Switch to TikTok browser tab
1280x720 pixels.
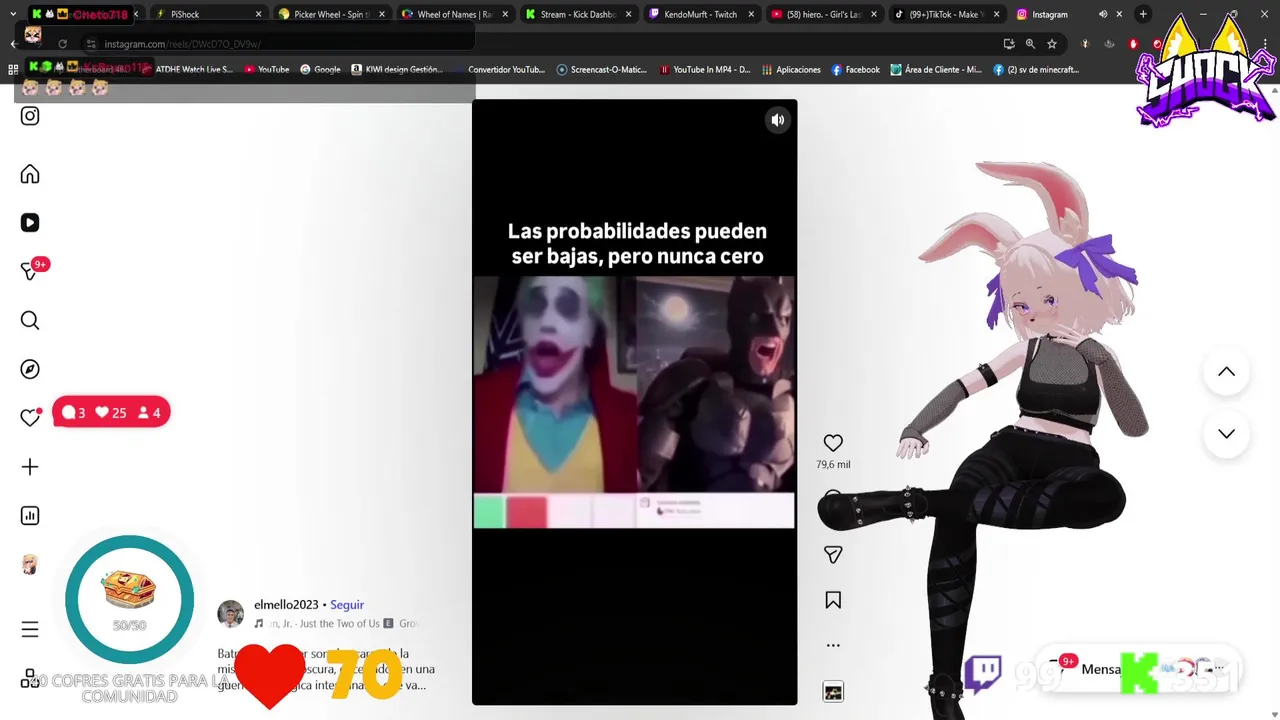(947, 14)
